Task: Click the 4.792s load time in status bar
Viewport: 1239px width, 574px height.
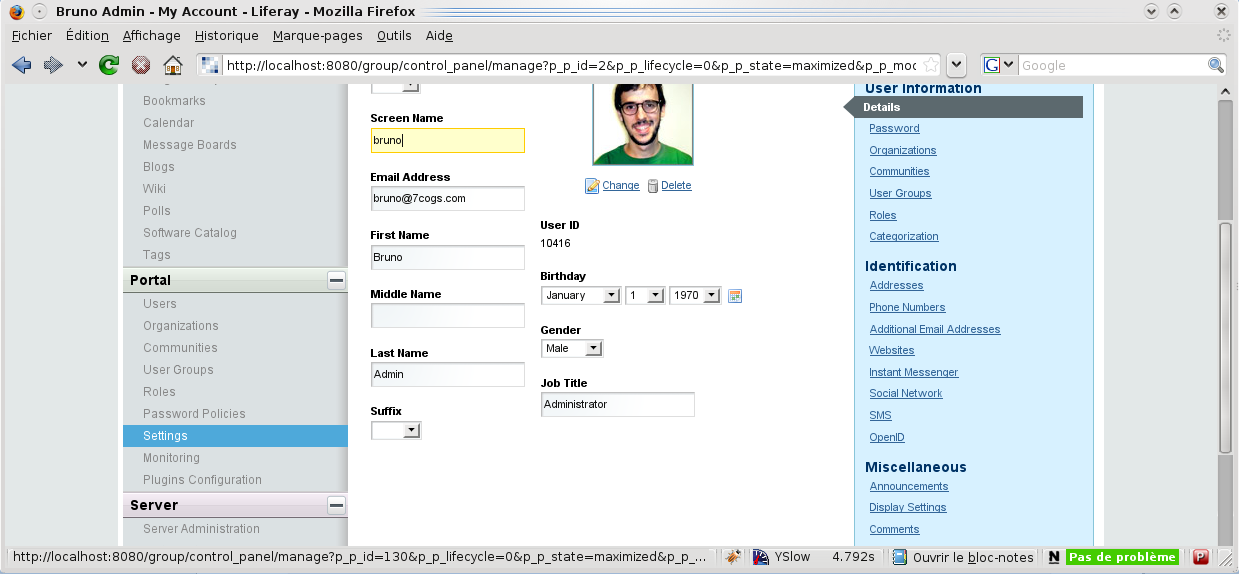Action: point(853,557)
